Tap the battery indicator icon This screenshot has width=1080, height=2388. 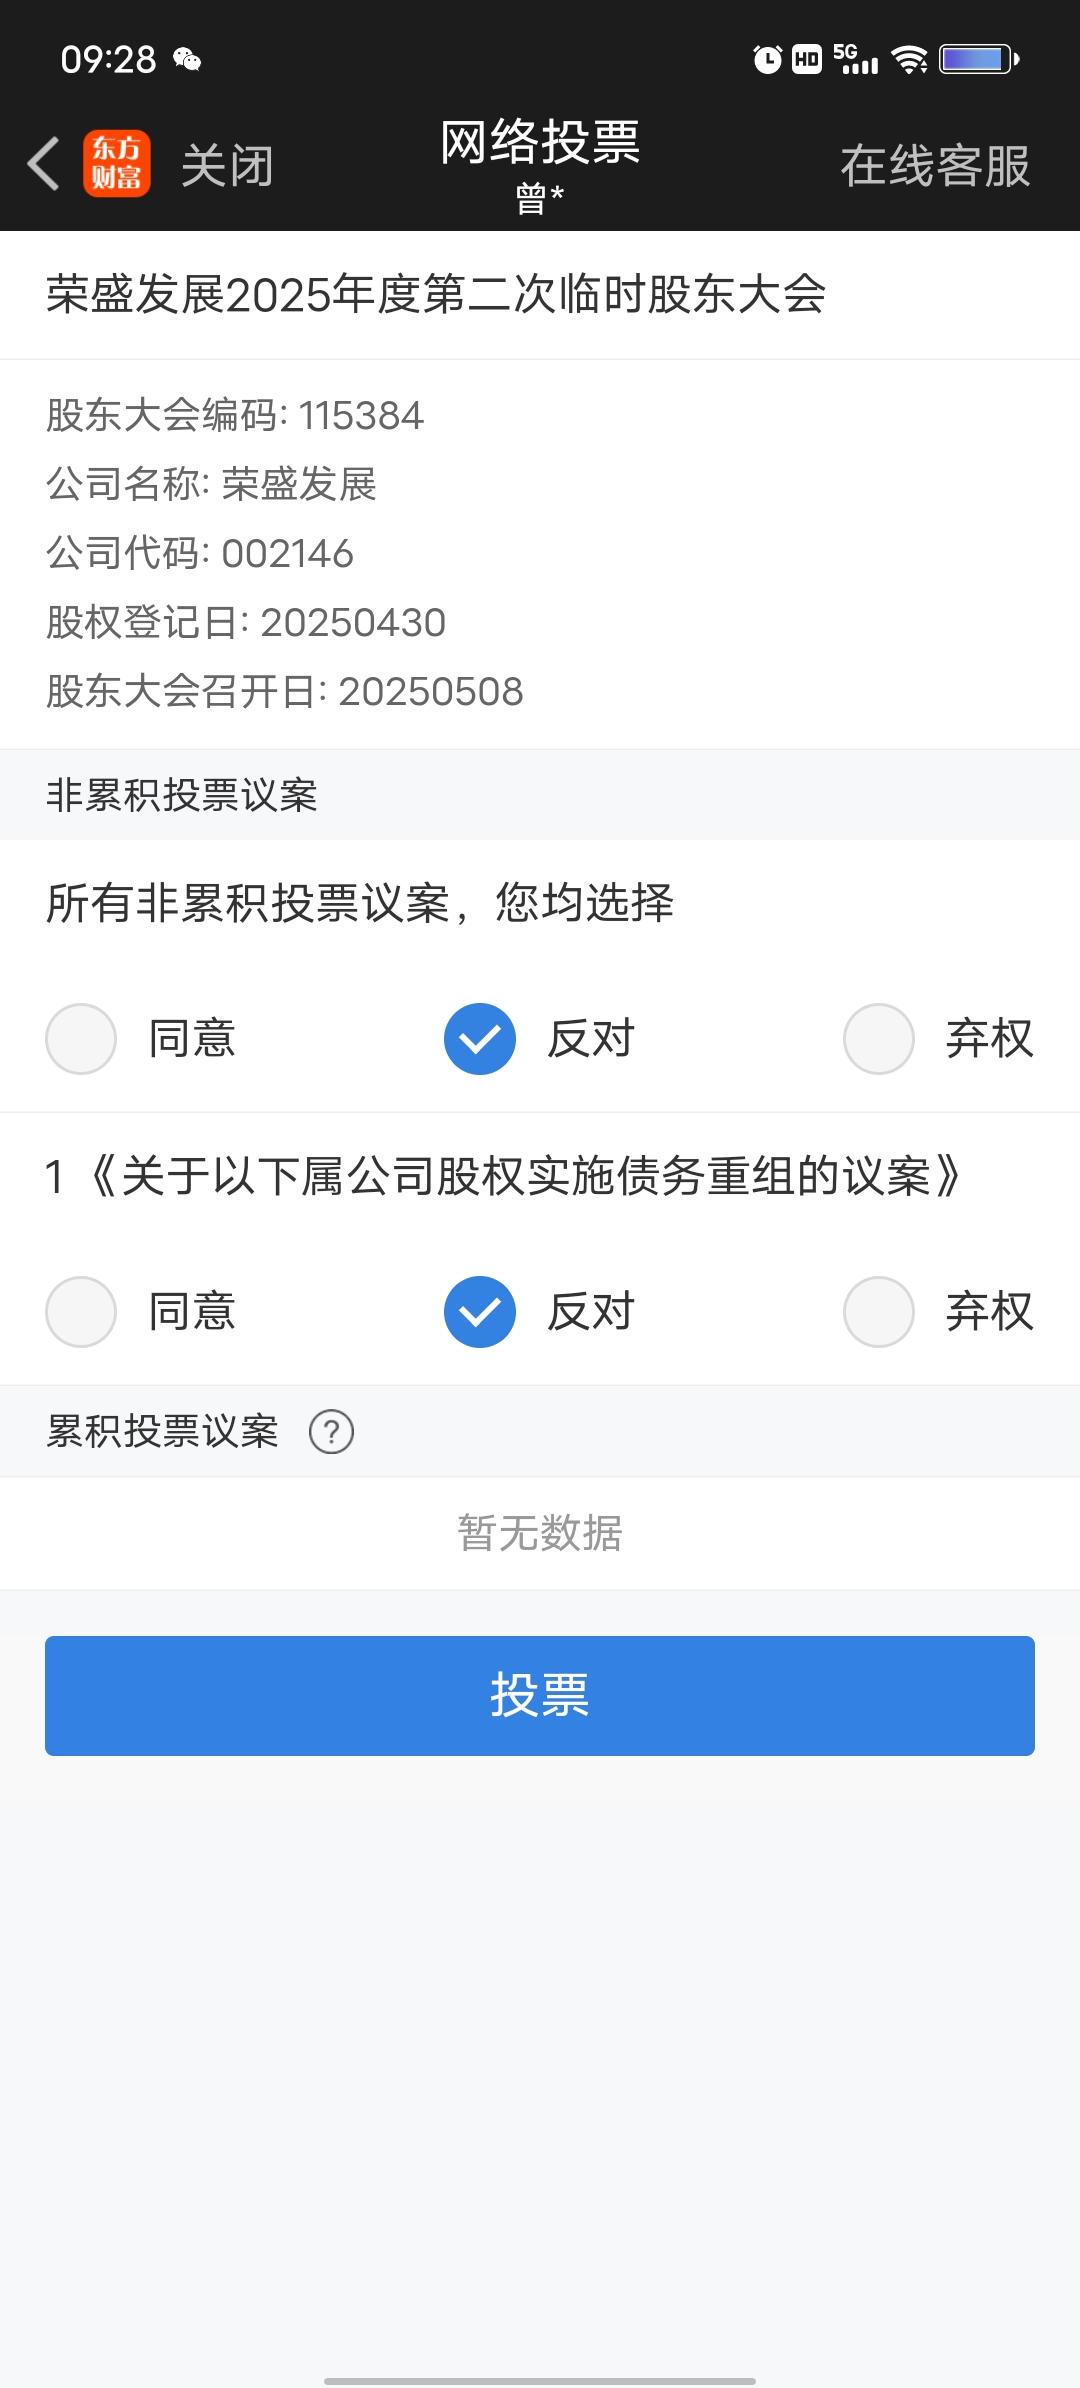tap(979, 60)
